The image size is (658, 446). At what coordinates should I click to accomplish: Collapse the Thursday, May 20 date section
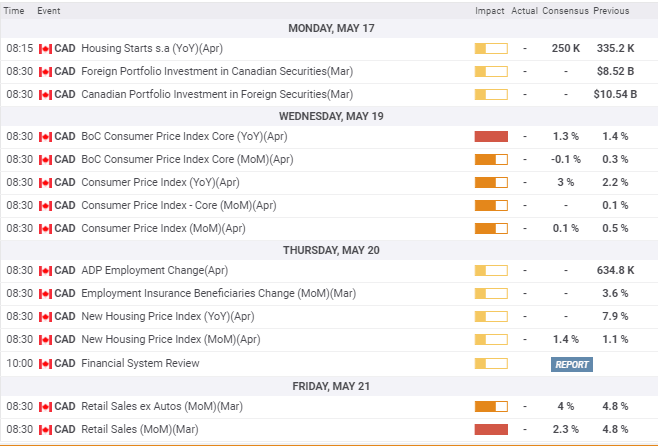point(330,250)
